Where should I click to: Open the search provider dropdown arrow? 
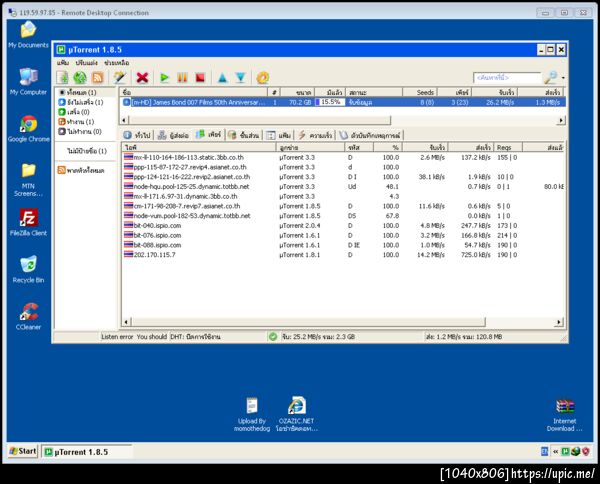click(x=563, y=78)
